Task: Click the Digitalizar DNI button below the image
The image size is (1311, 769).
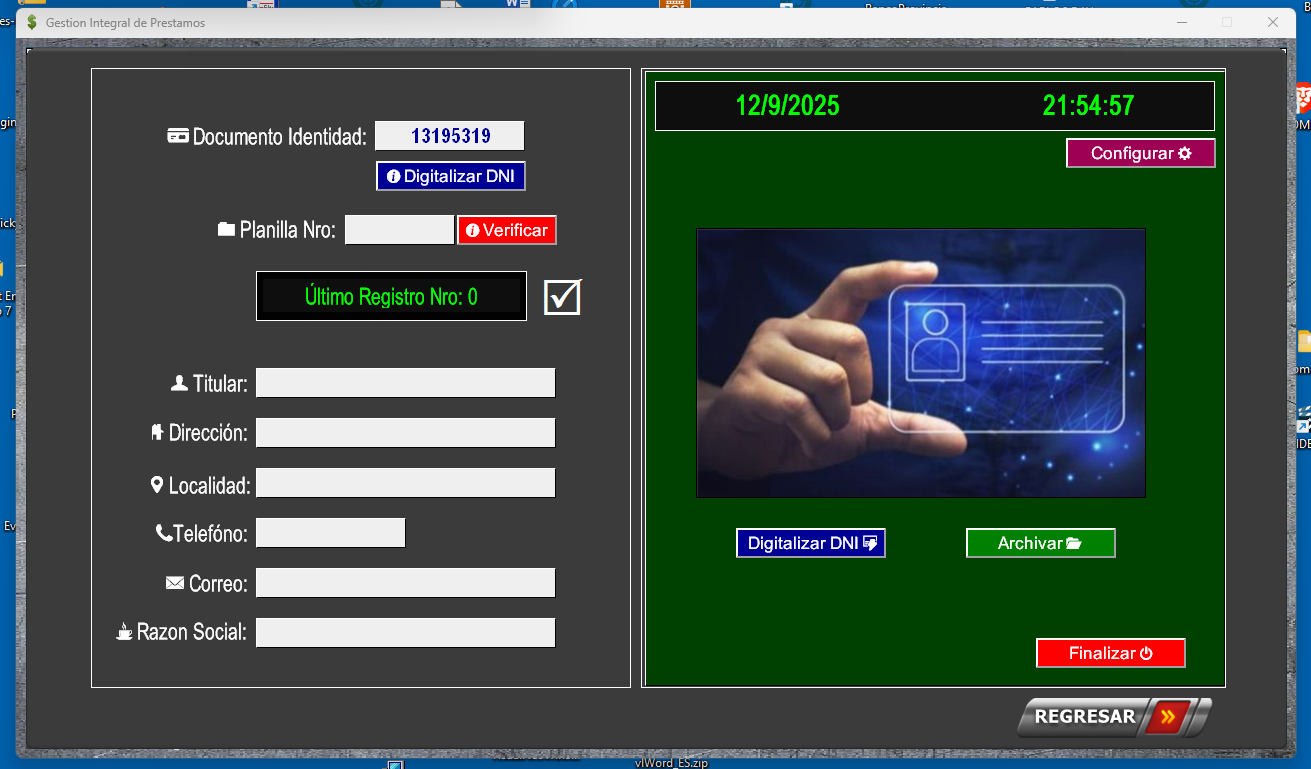Action: point(811,543)
